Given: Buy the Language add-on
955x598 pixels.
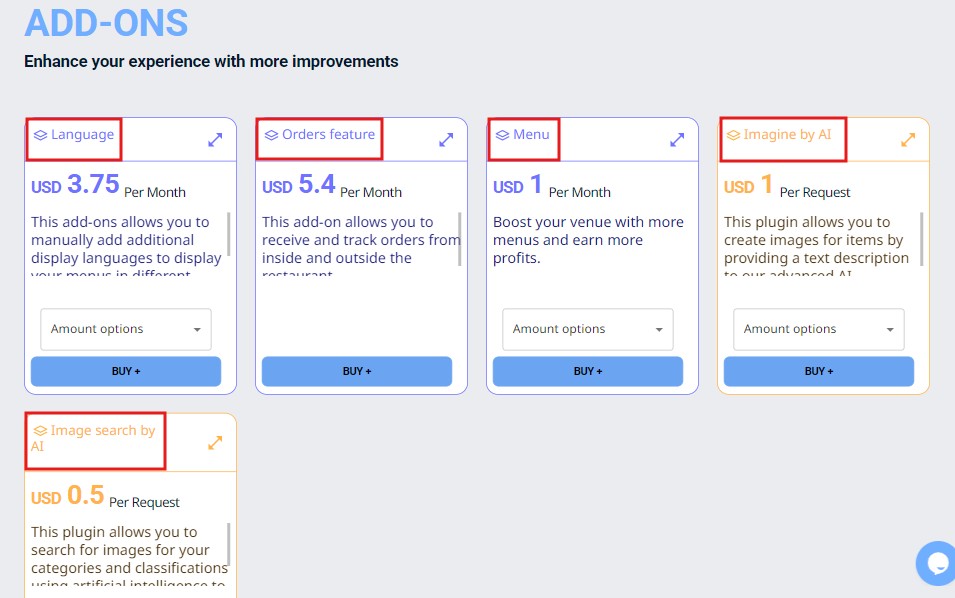Looking at the screenshot, I should coord(126,371).
